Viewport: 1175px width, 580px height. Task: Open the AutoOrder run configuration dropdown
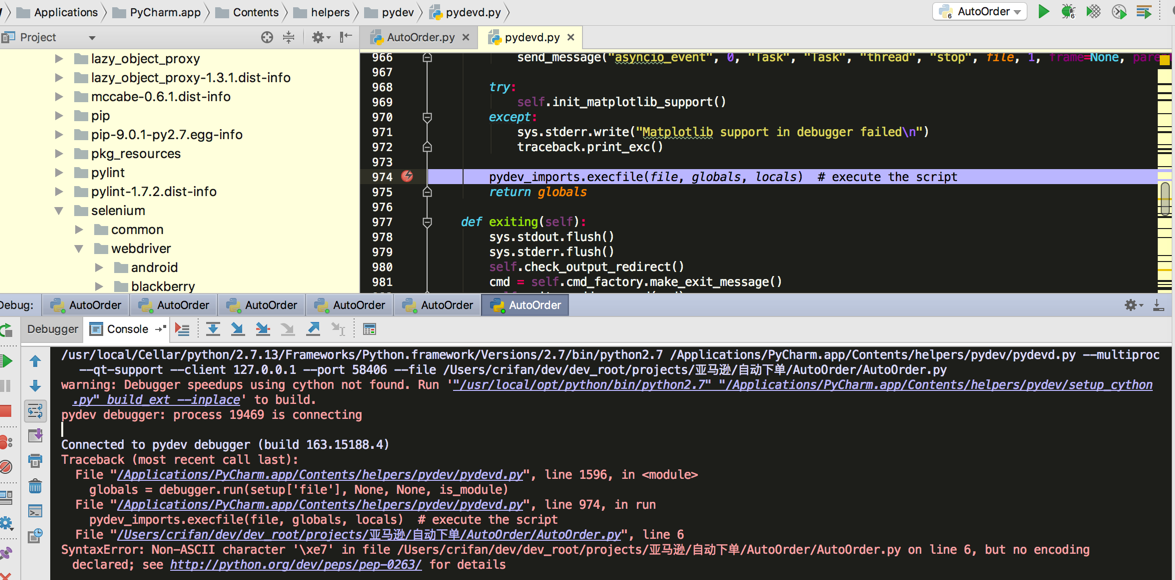point(980,12)
